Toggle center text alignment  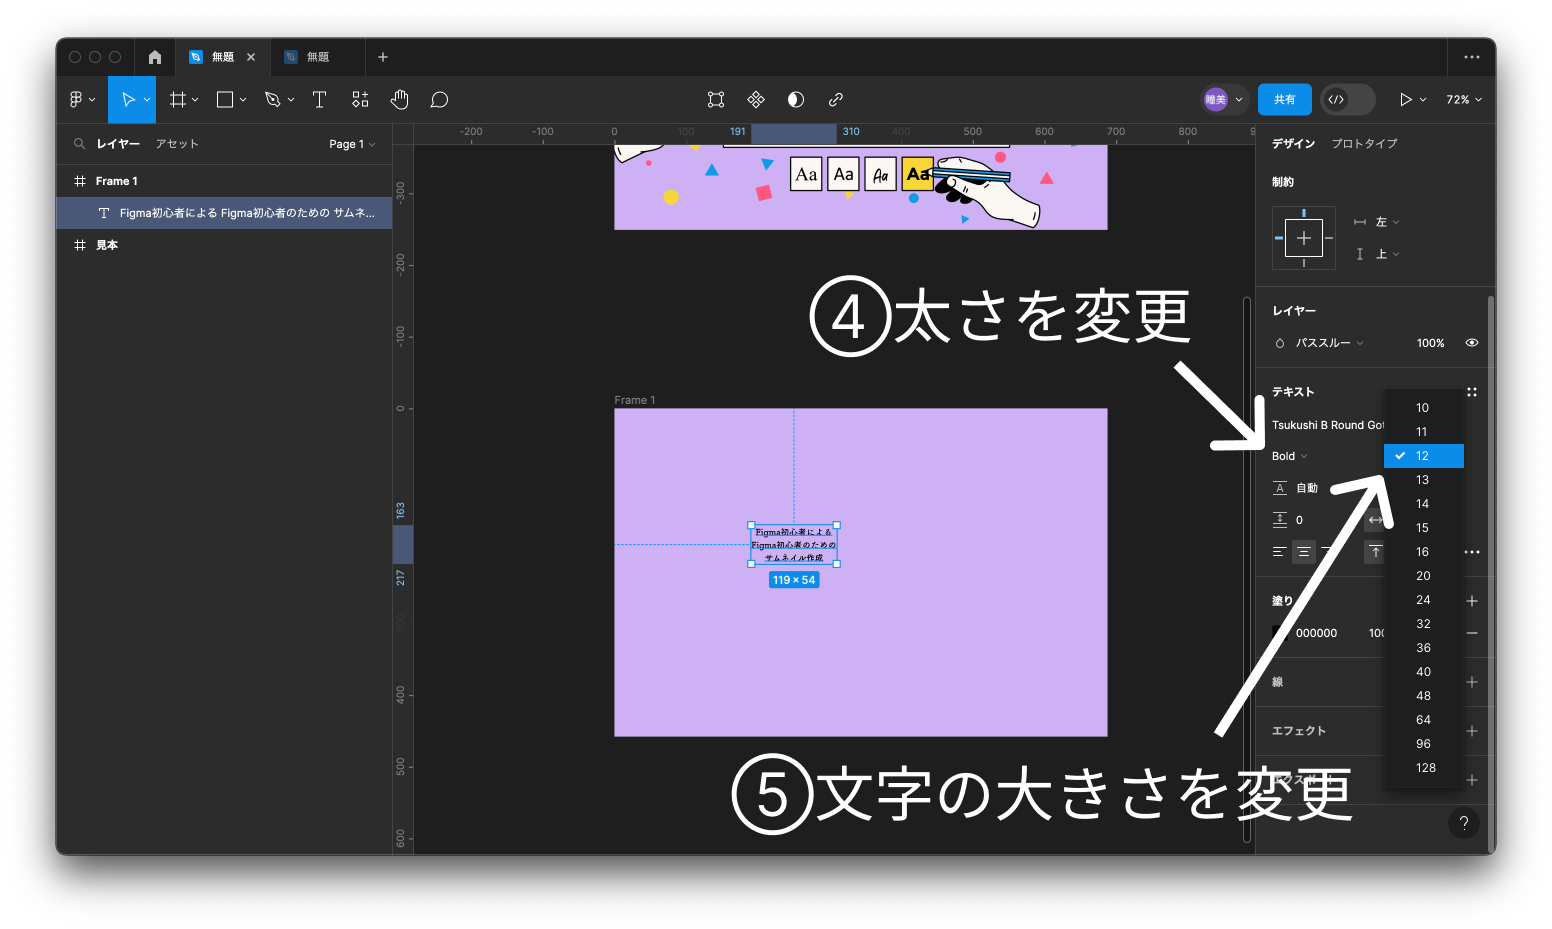click(1303, 552)
